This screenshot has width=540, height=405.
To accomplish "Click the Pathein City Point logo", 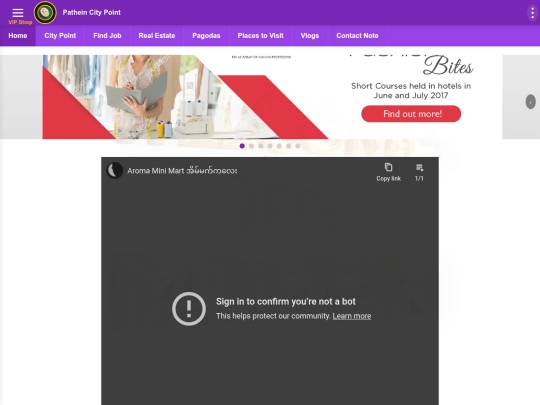I will coord(45,12).
